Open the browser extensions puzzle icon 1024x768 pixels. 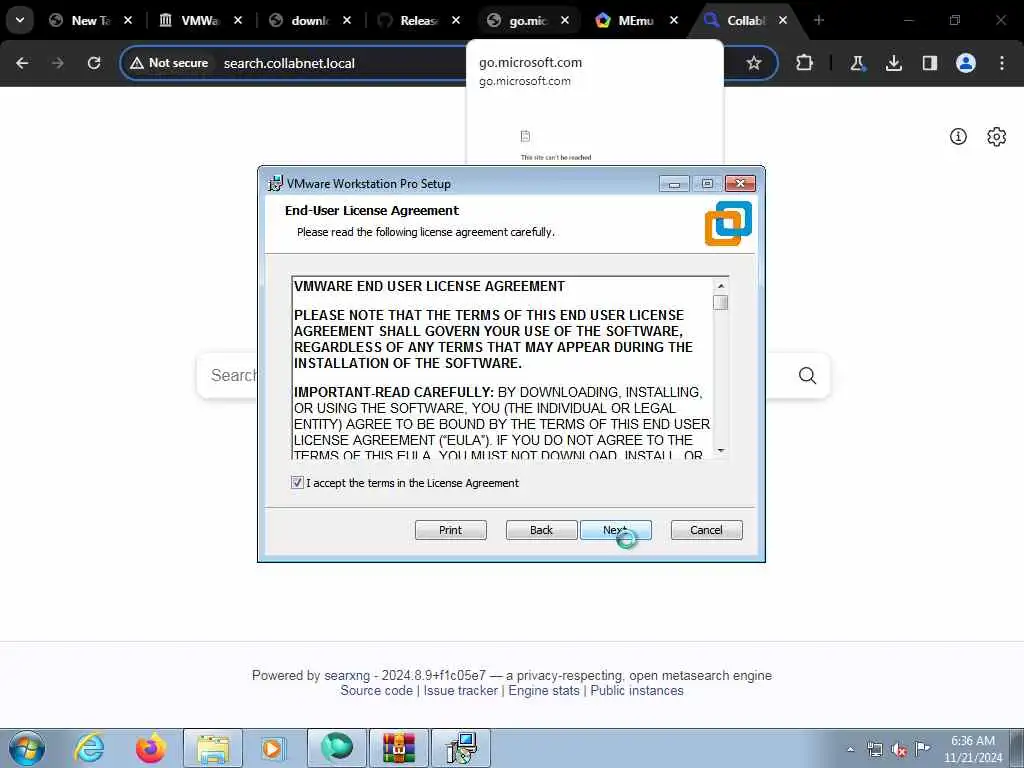tap(805, 63)
